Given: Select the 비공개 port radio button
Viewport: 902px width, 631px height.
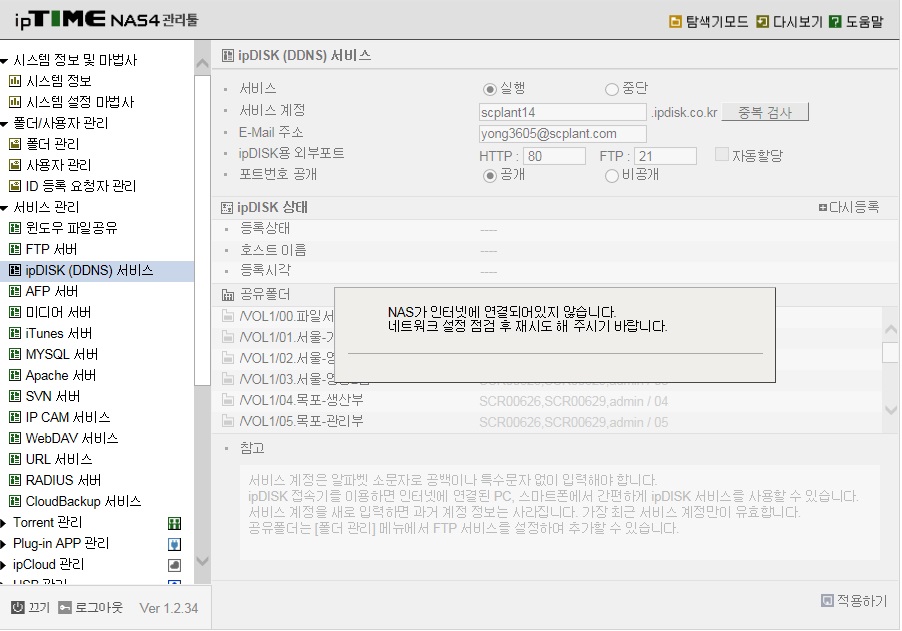Looking at the screenshot, I should (611, 175).
